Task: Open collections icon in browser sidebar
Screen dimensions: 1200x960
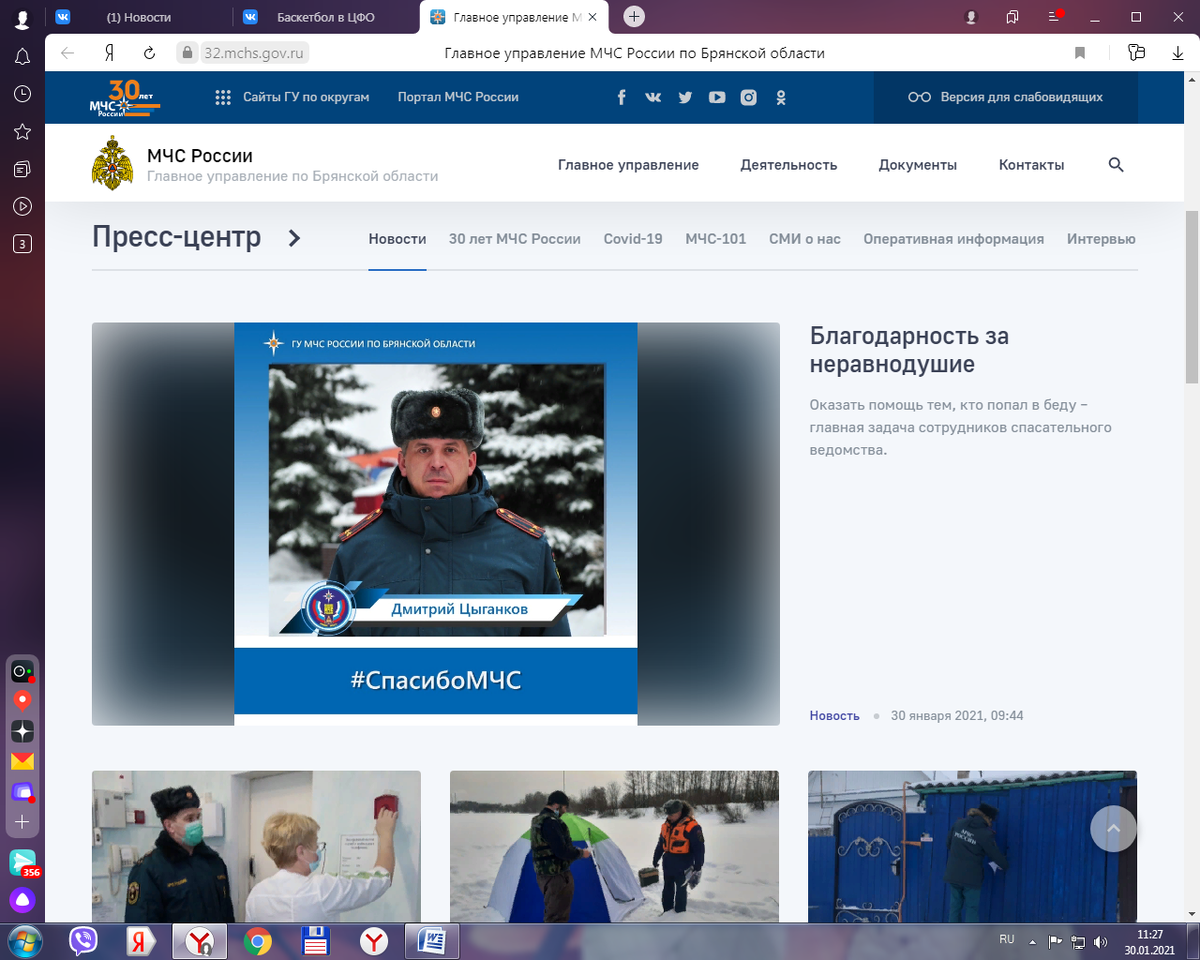Action: click(x=22, y=169)
